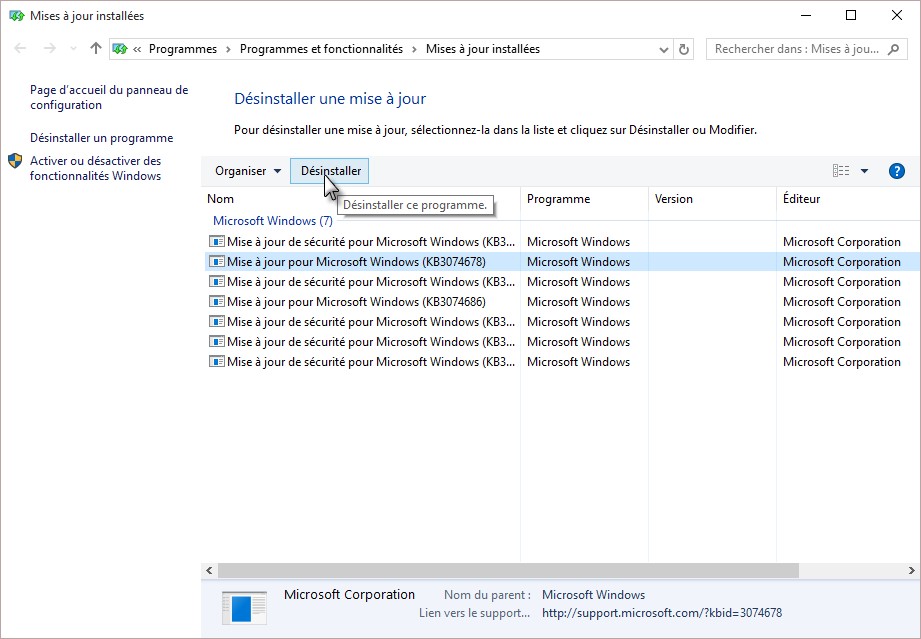The image size is (921, 639).
Task: Click the KB3074686 update row icon
Action: tap(217, 302)
